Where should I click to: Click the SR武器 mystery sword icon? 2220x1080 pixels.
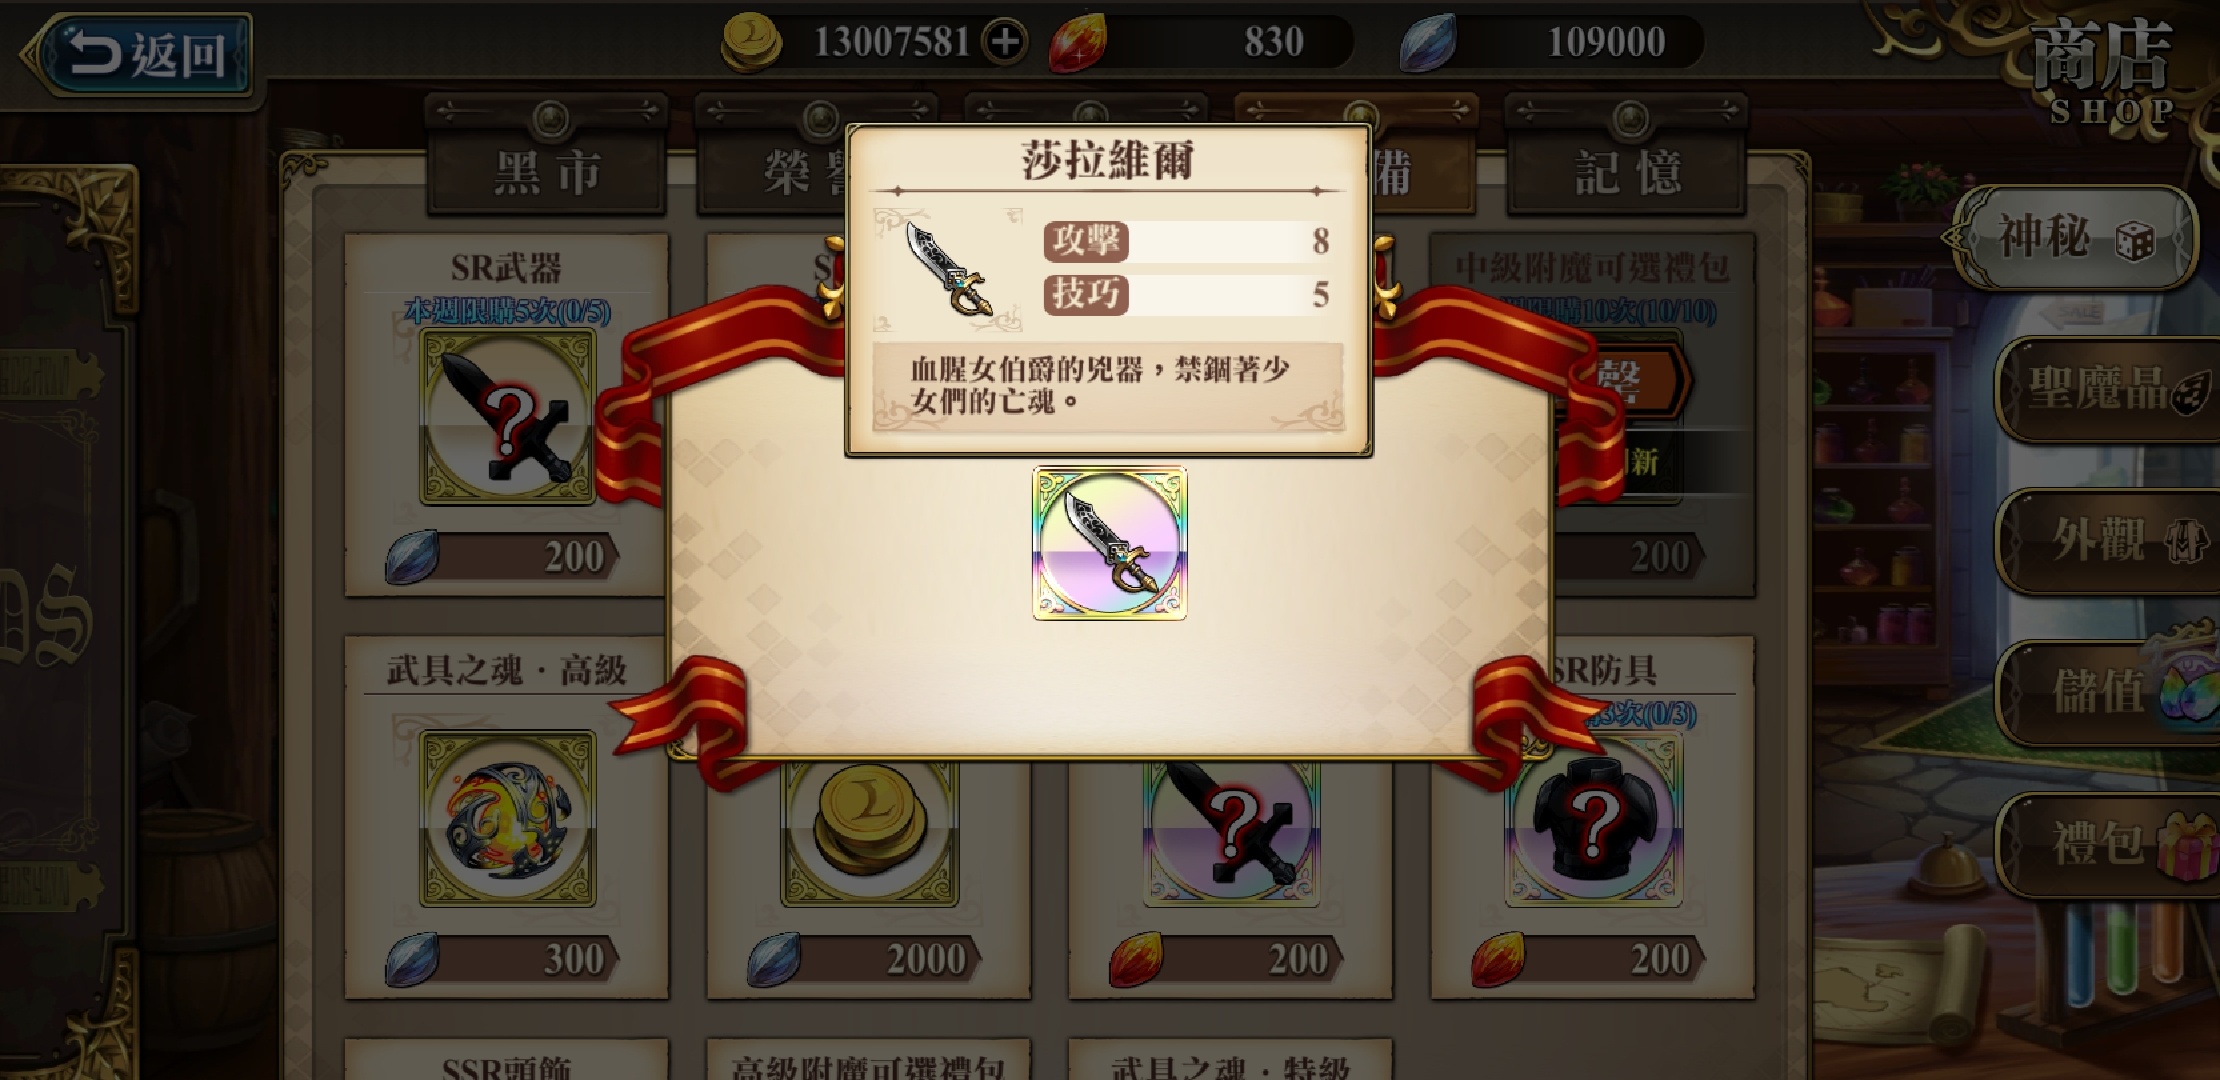click(x=508, y=417)
